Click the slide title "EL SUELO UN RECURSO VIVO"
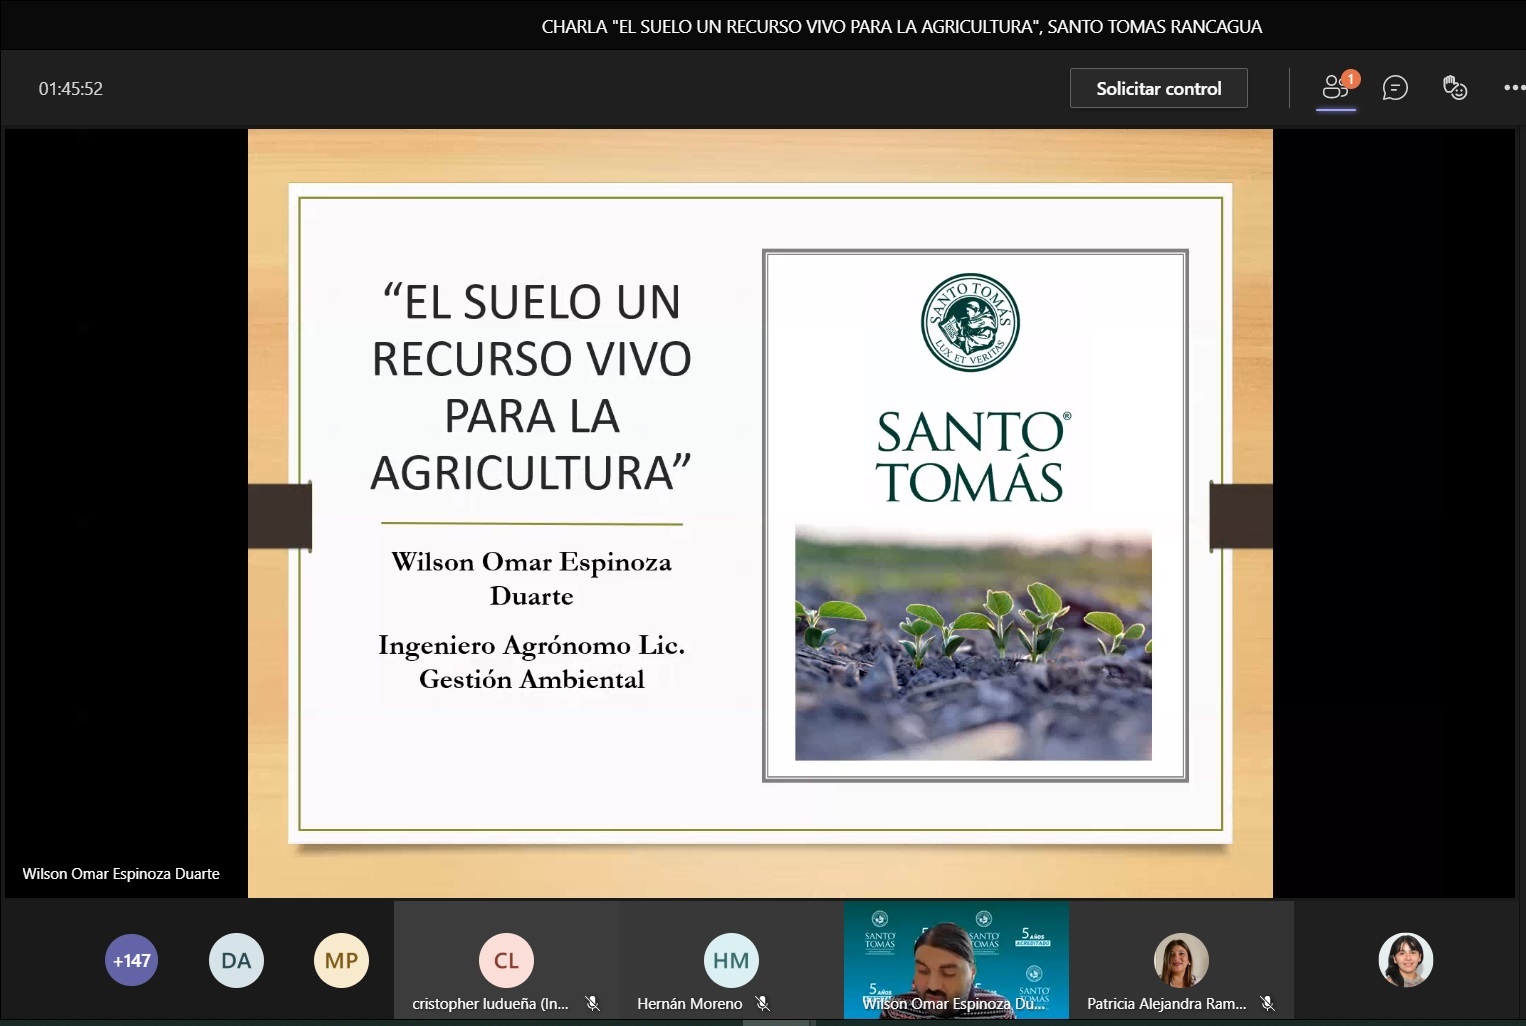 coord(532,387)
